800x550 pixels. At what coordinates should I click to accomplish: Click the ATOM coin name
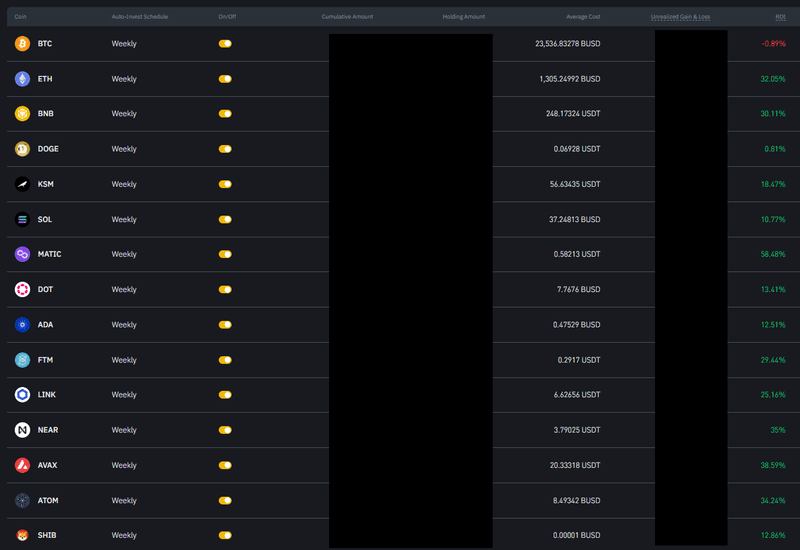[x=47, y=500]
